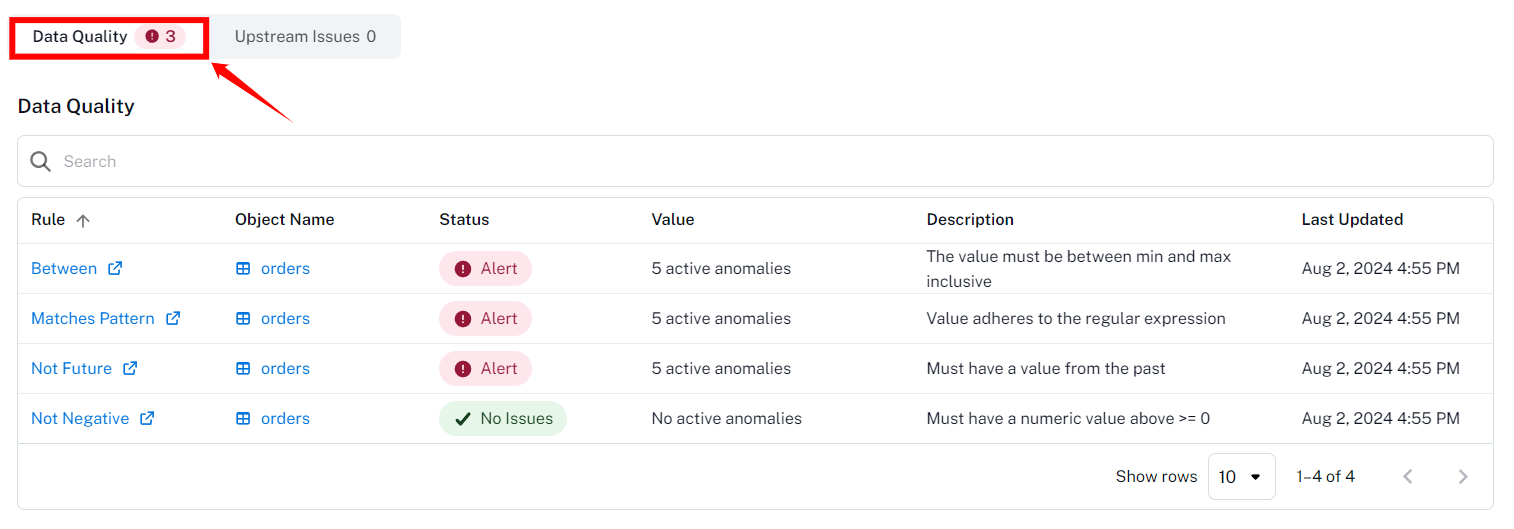Click Alert status badge for Matches Pattern
The width and height of the screenshot is (1514, 529).
click(485, 318)
